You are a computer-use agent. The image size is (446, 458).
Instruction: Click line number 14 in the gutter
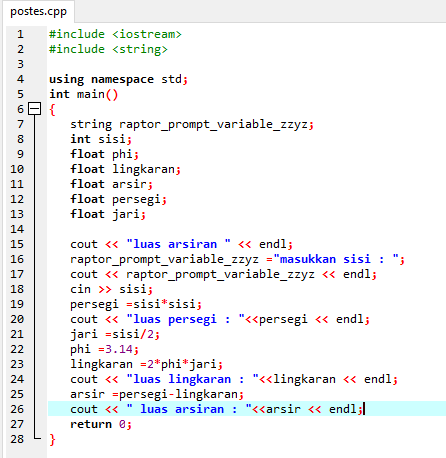(17, 229)
